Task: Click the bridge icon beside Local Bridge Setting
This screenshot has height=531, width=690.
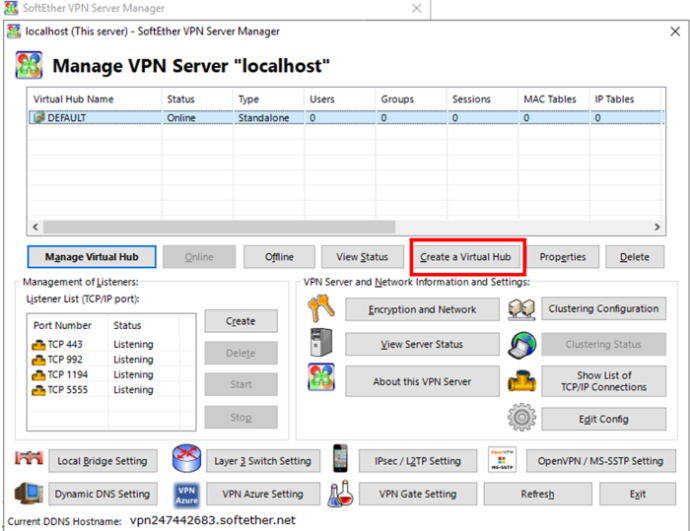Action: (x=26, y=459)
